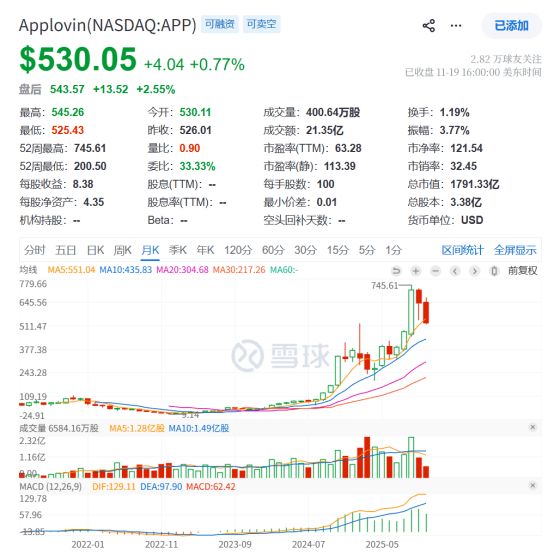This screenshot has height=553, width=554.
Task: Switch to the 五日 chart tab
Action: [66, 250]
